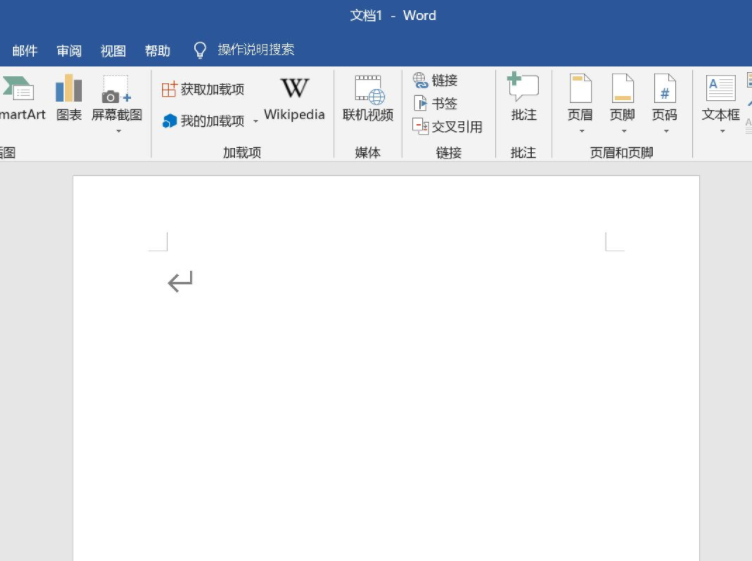Insert a cross-reference (交叉引用)
752x561 pixels.
point(448,127)
